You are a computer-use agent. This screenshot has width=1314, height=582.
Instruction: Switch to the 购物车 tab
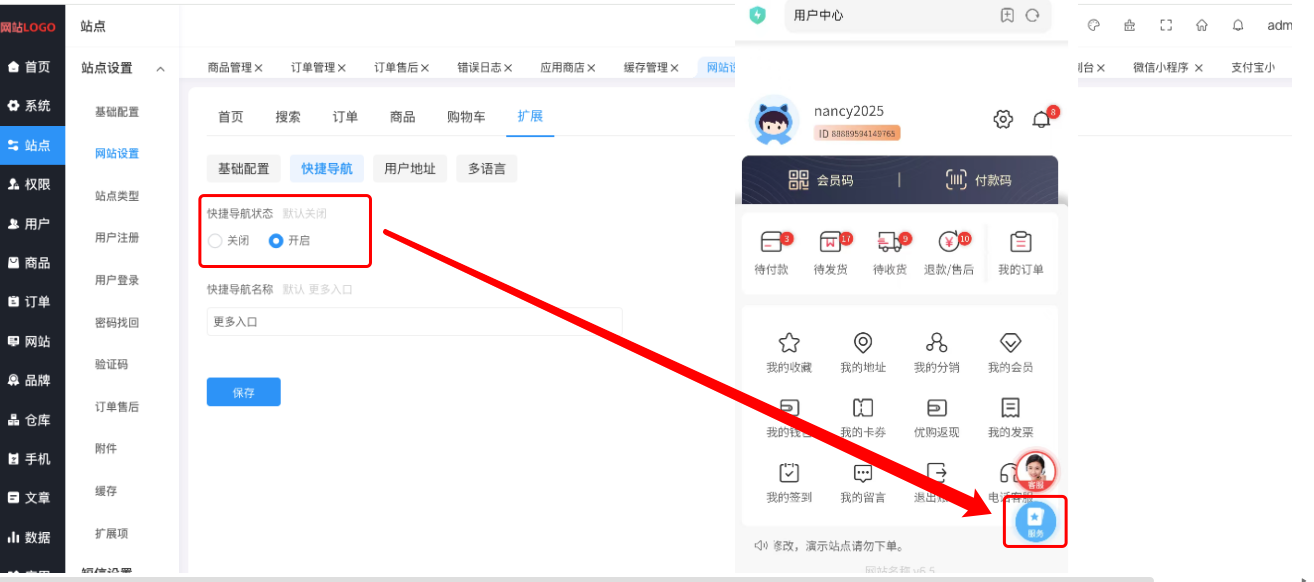tap(466, 117)
